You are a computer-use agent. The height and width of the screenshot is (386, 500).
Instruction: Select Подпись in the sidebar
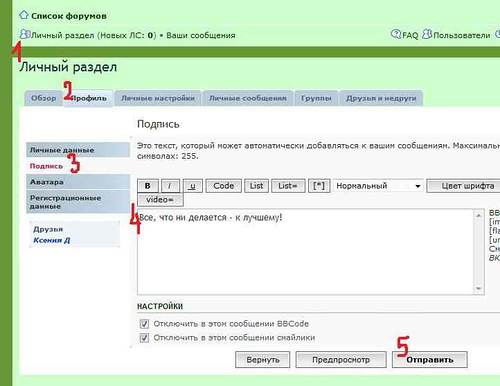pyautogui.click(x=46, y=166)
